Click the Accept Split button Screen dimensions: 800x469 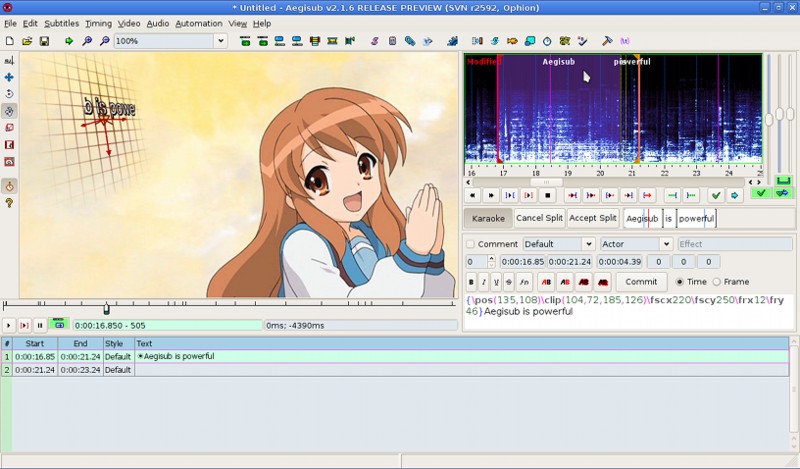(593, 218)
